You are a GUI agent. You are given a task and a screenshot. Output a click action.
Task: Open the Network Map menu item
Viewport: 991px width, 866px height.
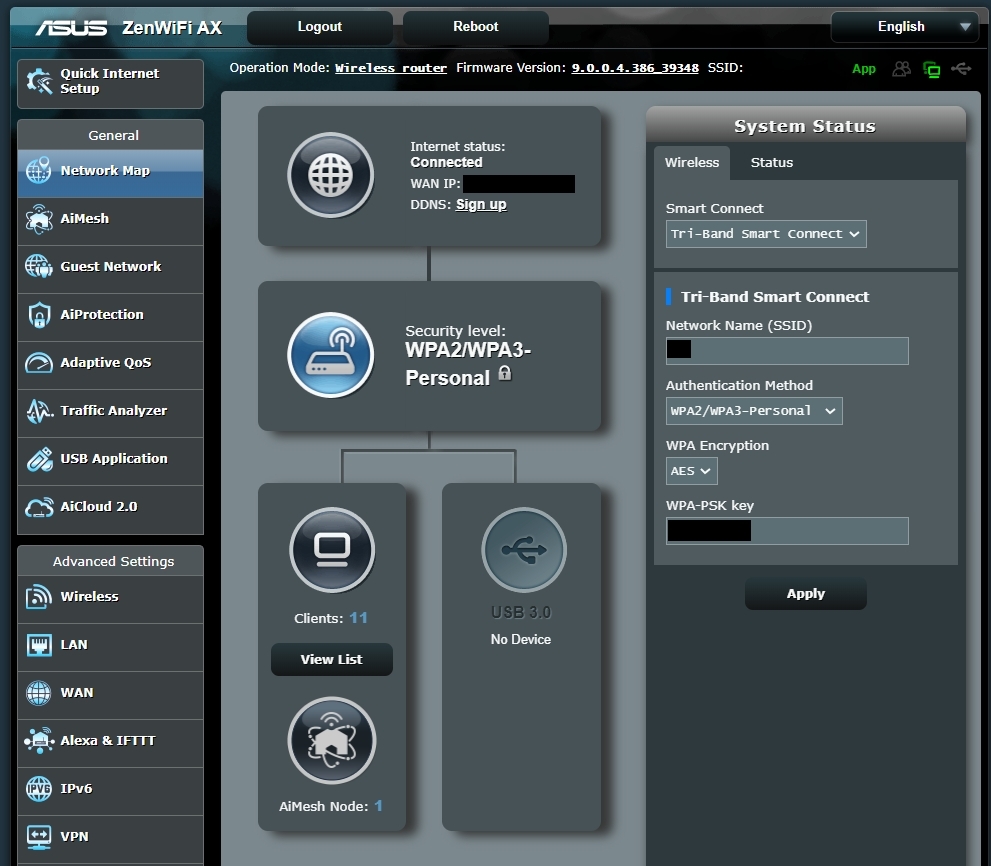pyautogui.click(x=111, y=171)
